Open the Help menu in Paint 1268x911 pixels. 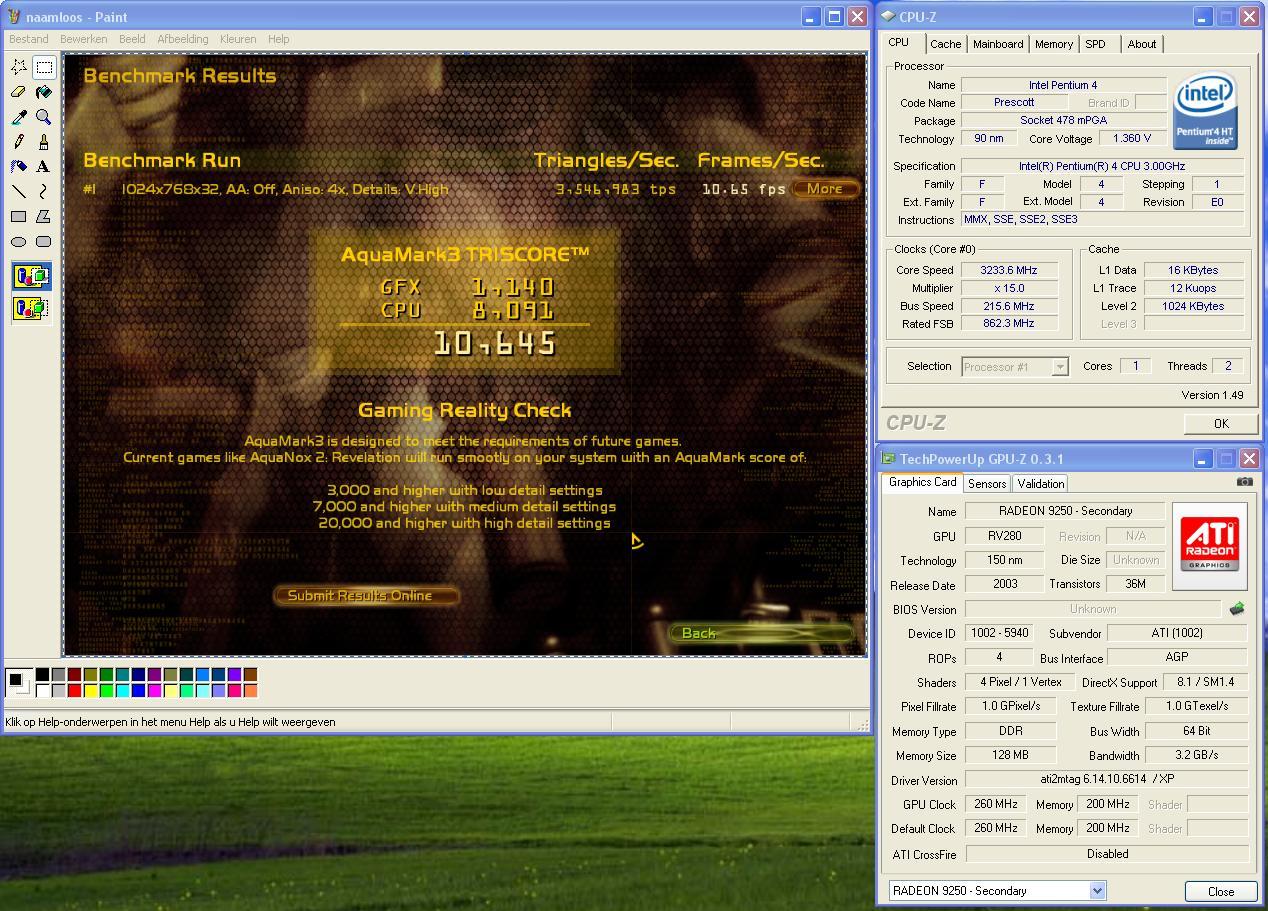point(279,39)
